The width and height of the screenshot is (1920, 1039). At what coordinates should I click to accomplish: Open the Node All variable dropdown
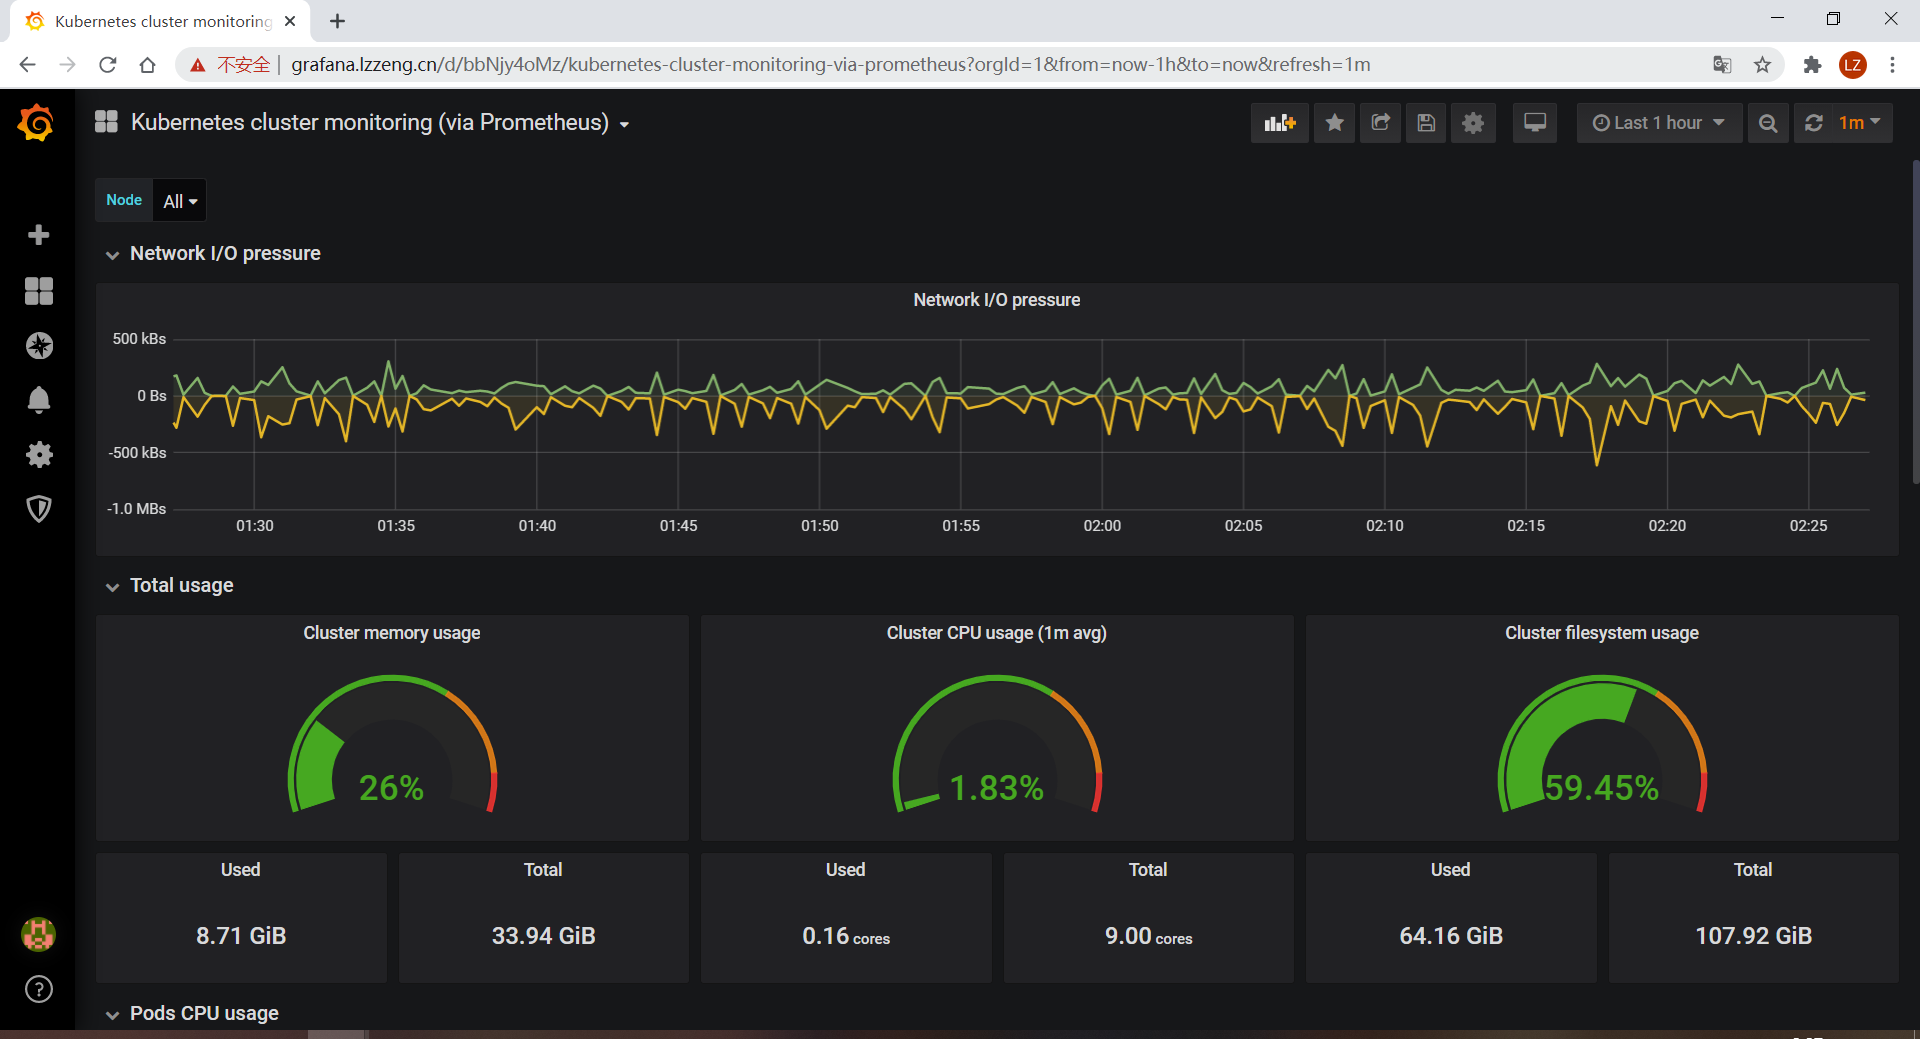(180, 201)
